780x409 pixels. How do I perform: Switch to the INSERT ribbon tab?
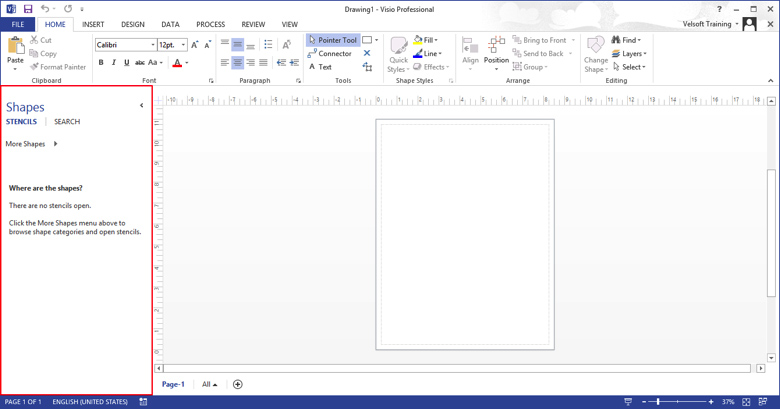click(93, 24)
